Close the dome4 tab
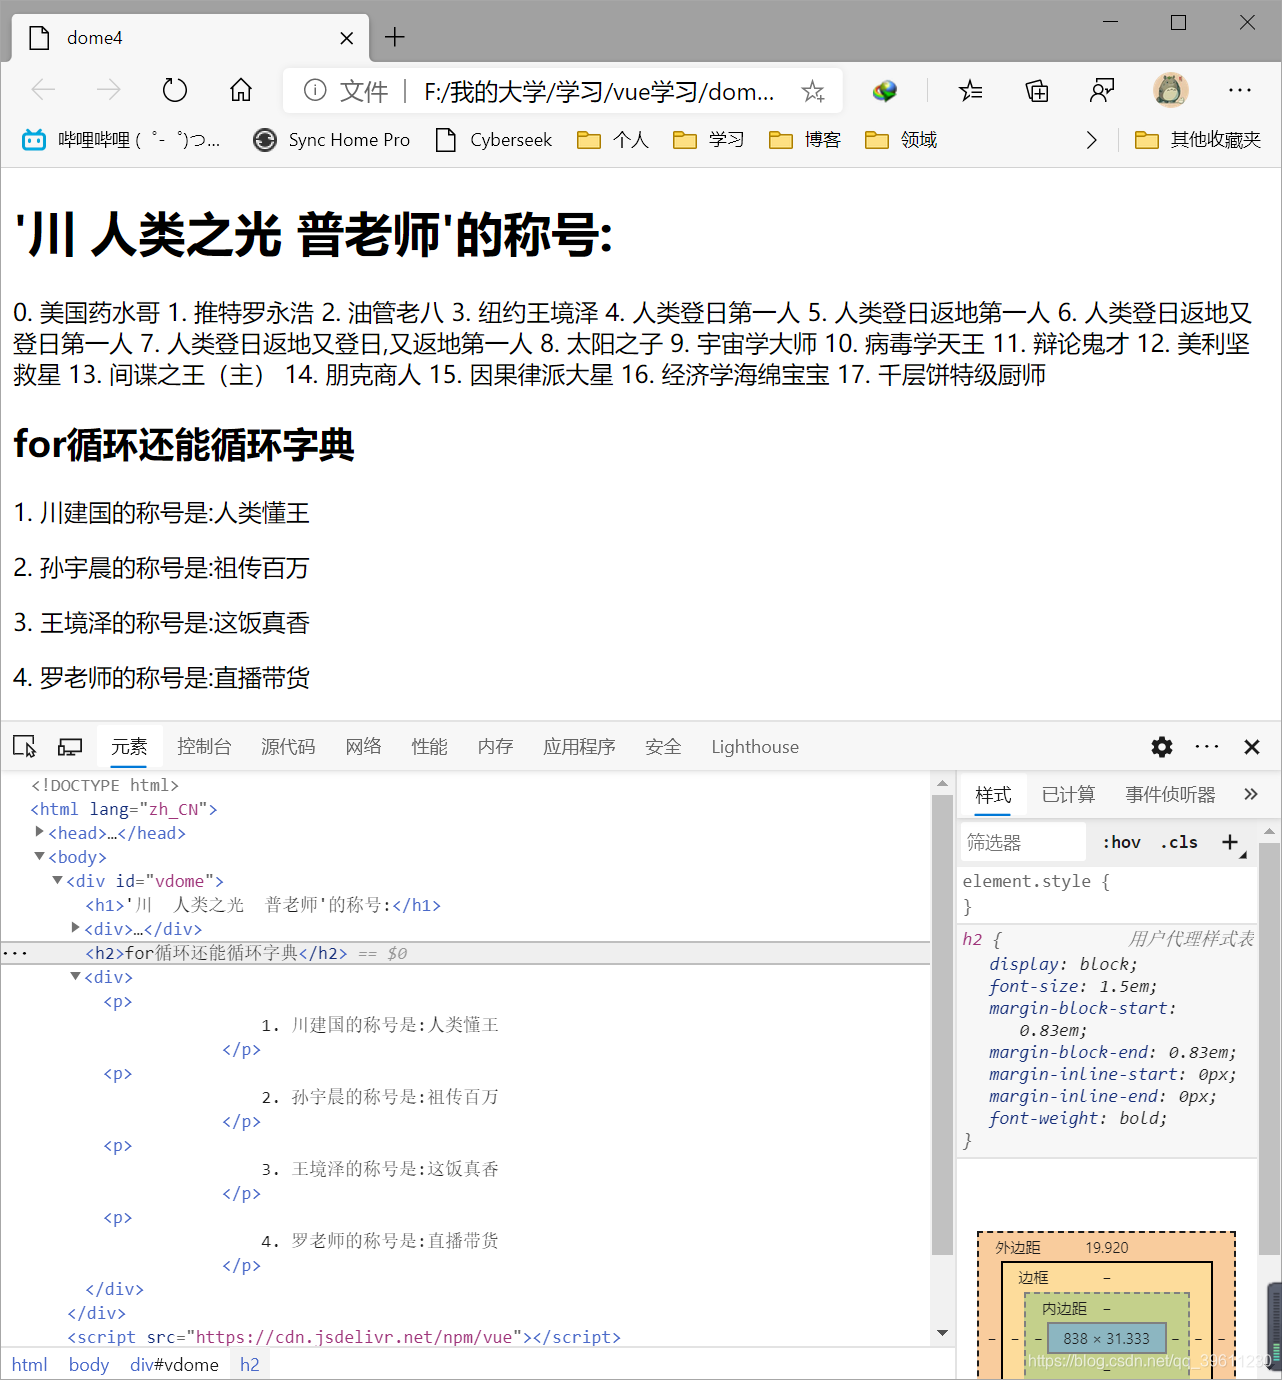The width and height of the screenshot is (1282, 1380). click(x=347, y=38)
